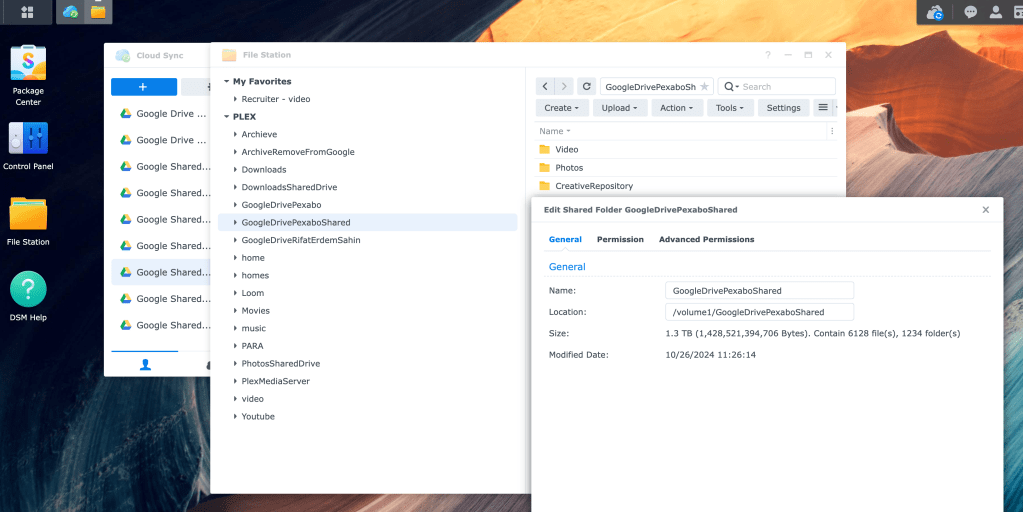Switch to the Advanced Permissions tab

[x=707, y=239]
